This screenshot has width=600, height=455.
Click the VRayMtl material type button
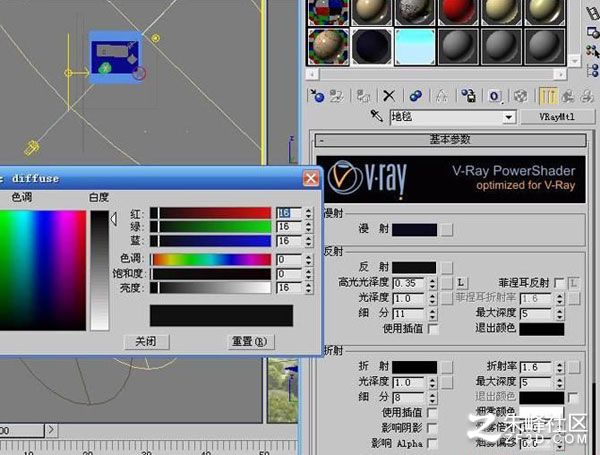558,117
